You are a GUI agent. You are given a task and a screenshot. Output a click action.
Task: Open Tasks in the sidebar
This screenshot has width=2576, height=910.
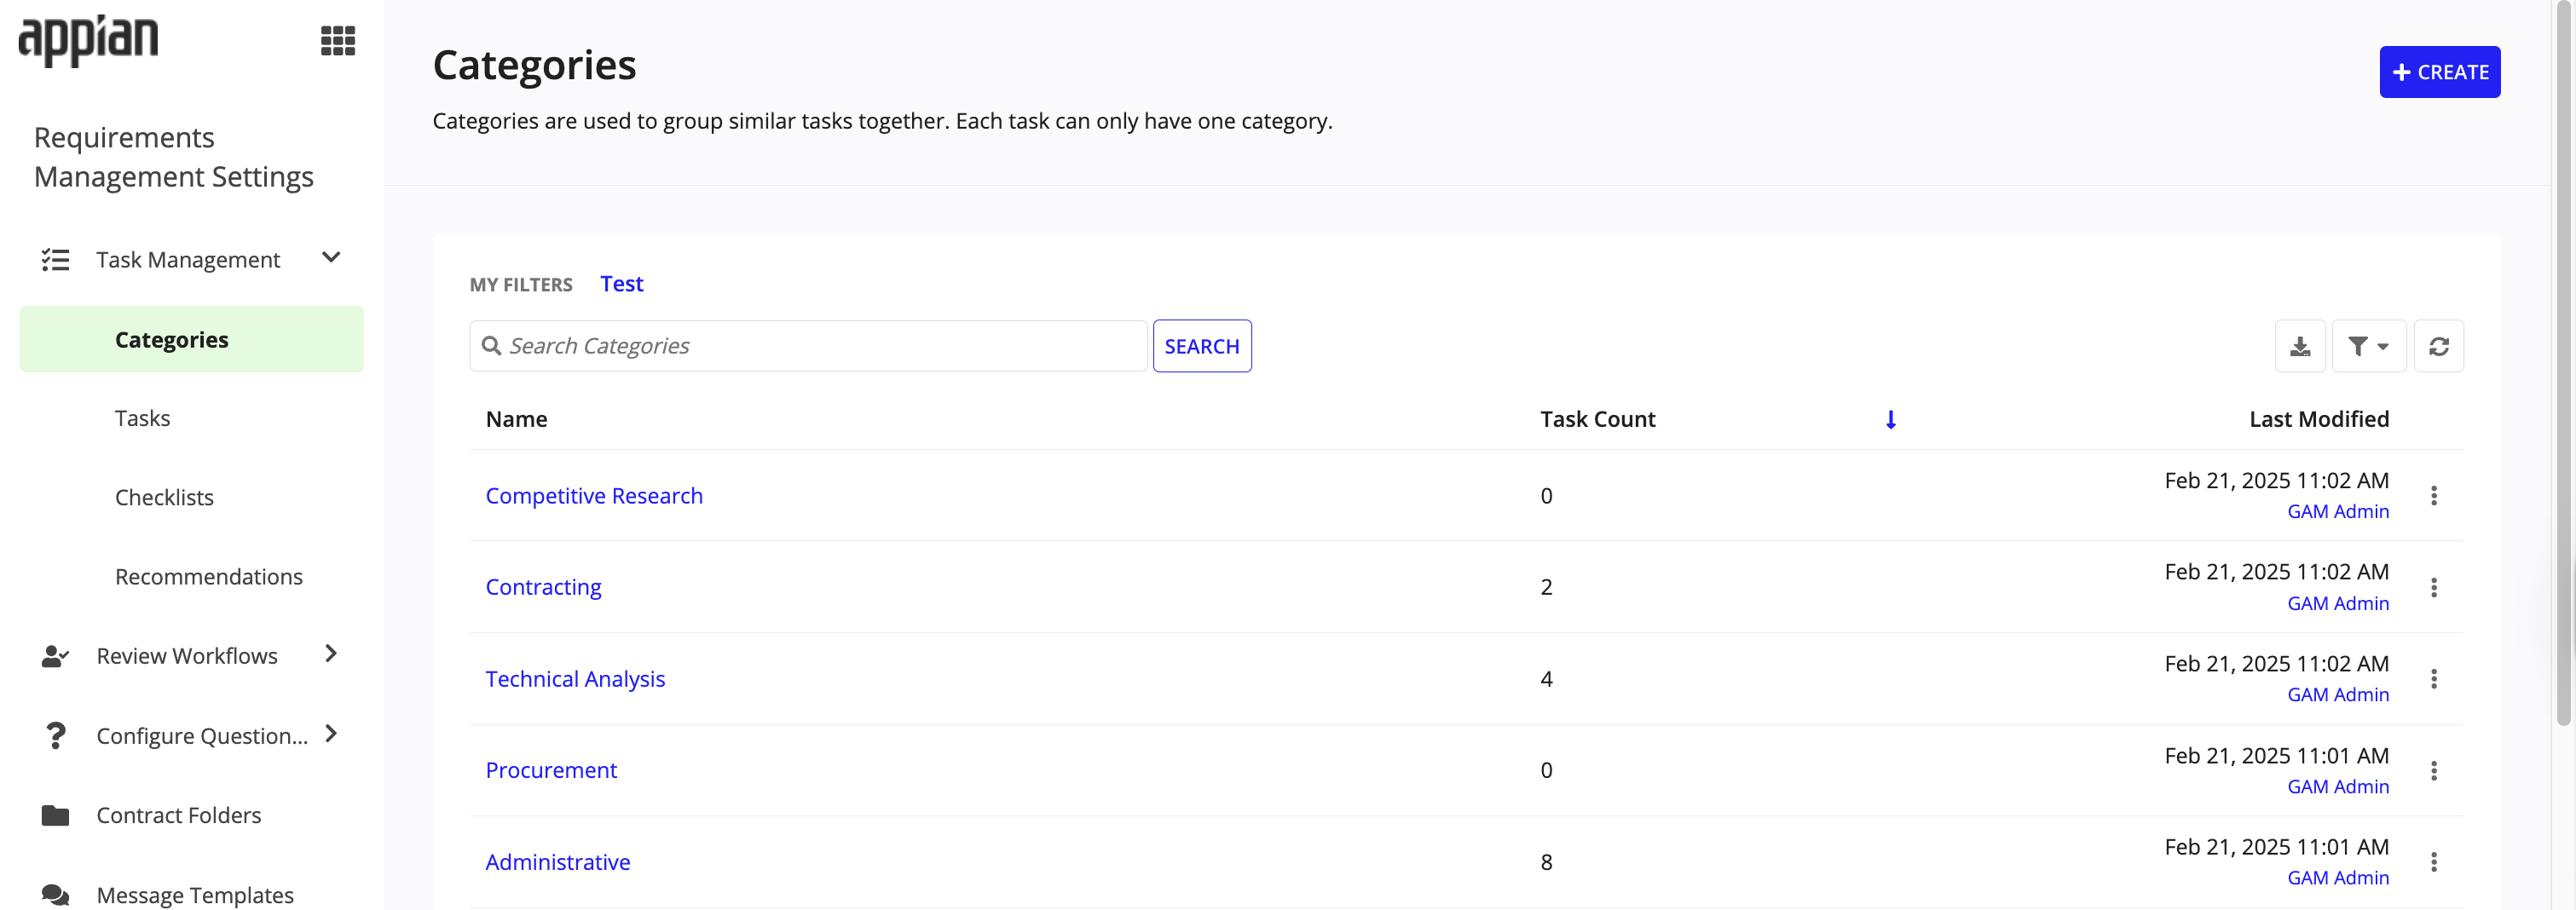[142, 418]
